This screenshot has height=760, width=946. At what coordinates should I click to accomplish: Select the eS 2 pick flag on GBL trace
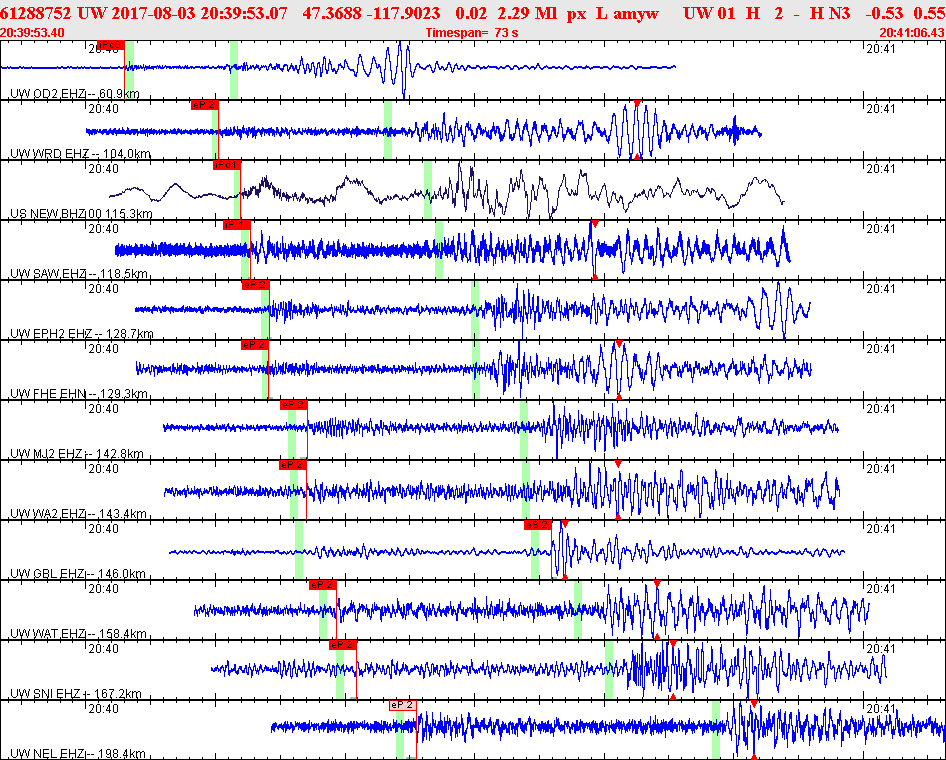click(538, 525)
